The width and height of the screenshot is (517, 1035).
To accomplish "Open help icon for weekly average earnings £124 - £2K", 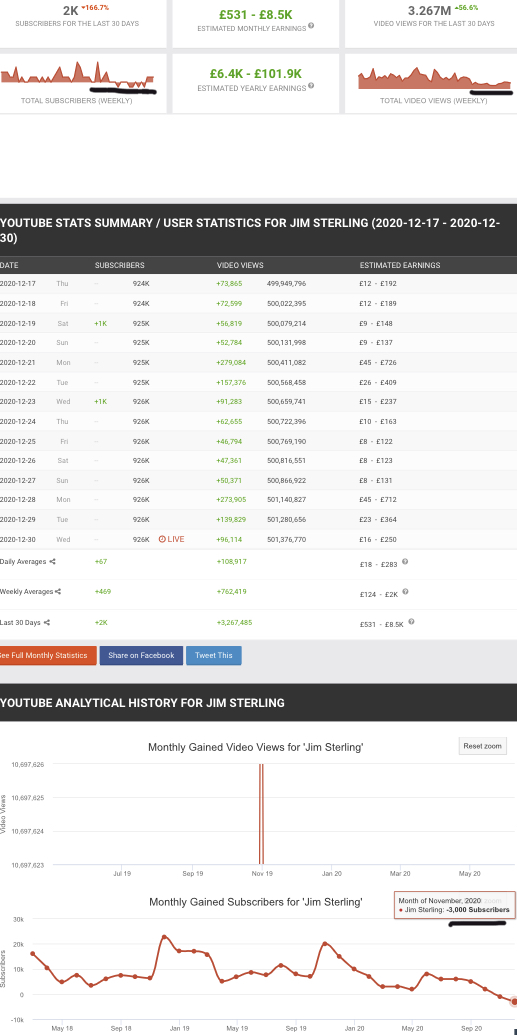I will (x=405, y=591).
